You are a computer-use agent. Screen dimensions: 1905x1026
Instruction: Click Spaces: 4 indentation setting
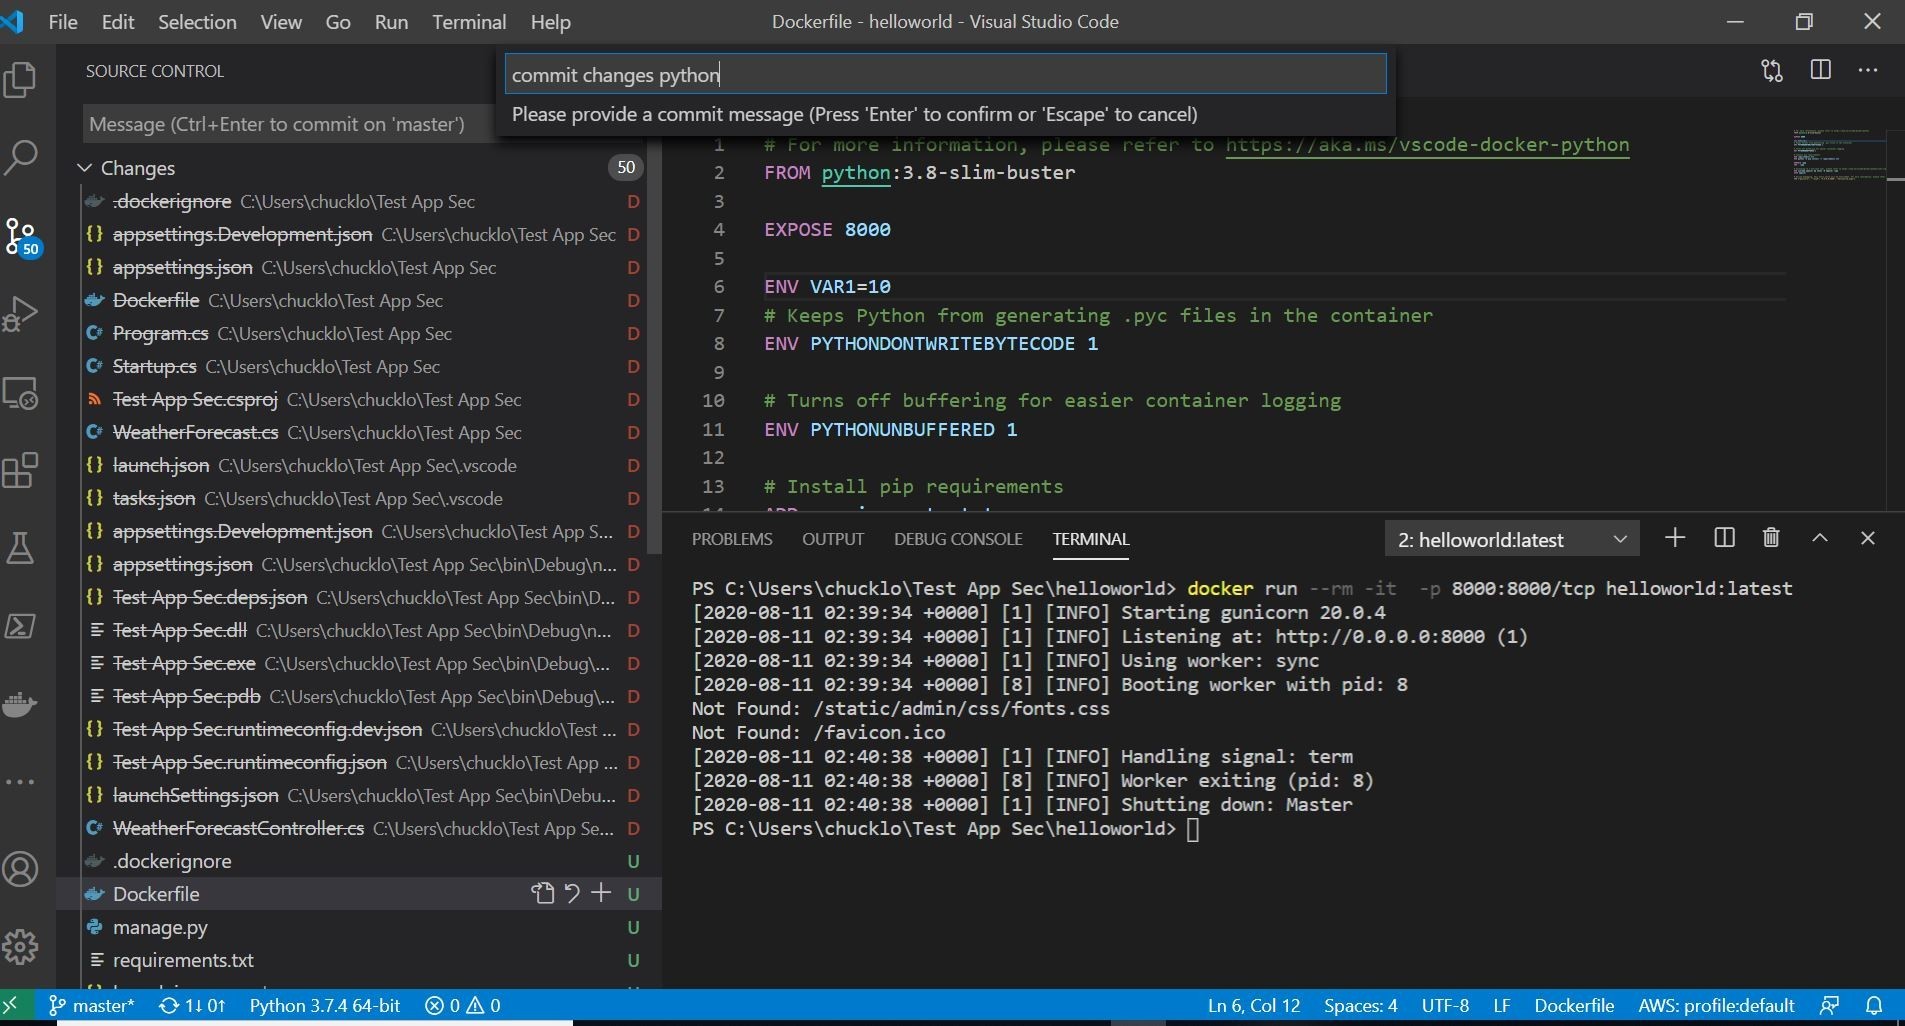[1360, 1005]
